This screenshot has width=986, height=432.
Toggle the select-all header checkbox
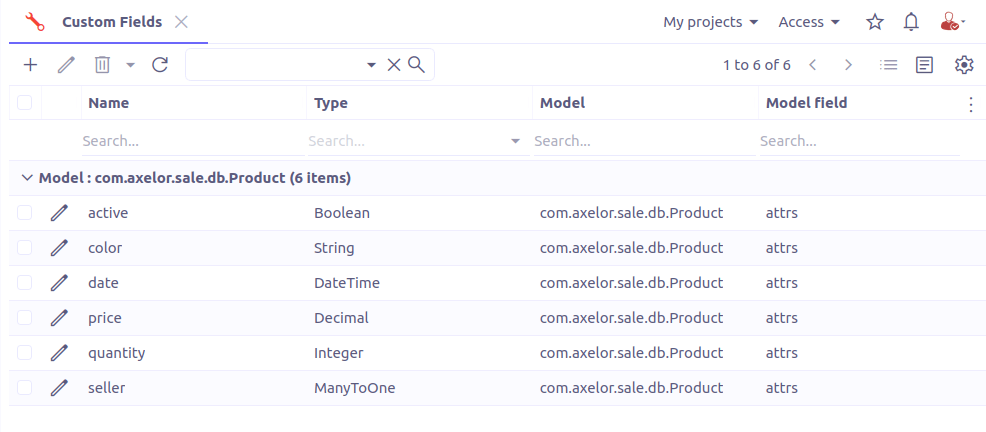tap(25, 103)
